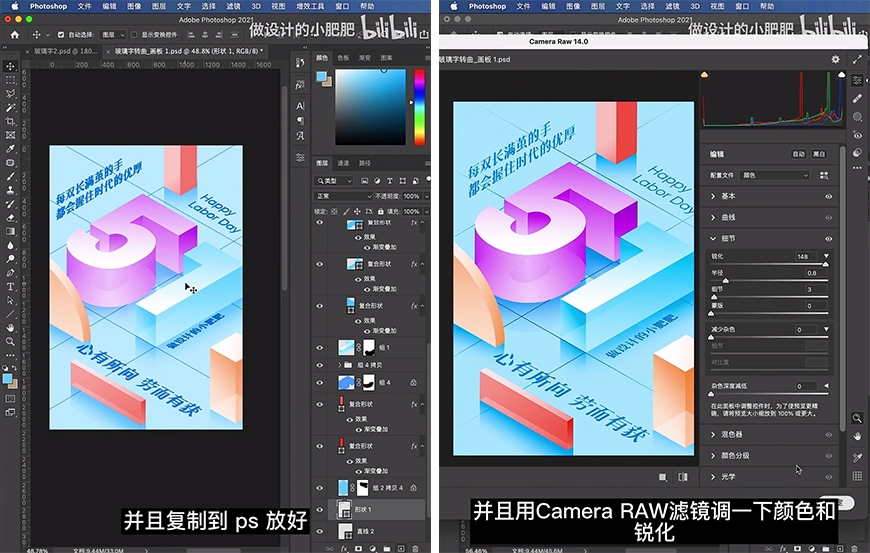
Task: Expand the 曲线 section
Action: coord(713,217)
